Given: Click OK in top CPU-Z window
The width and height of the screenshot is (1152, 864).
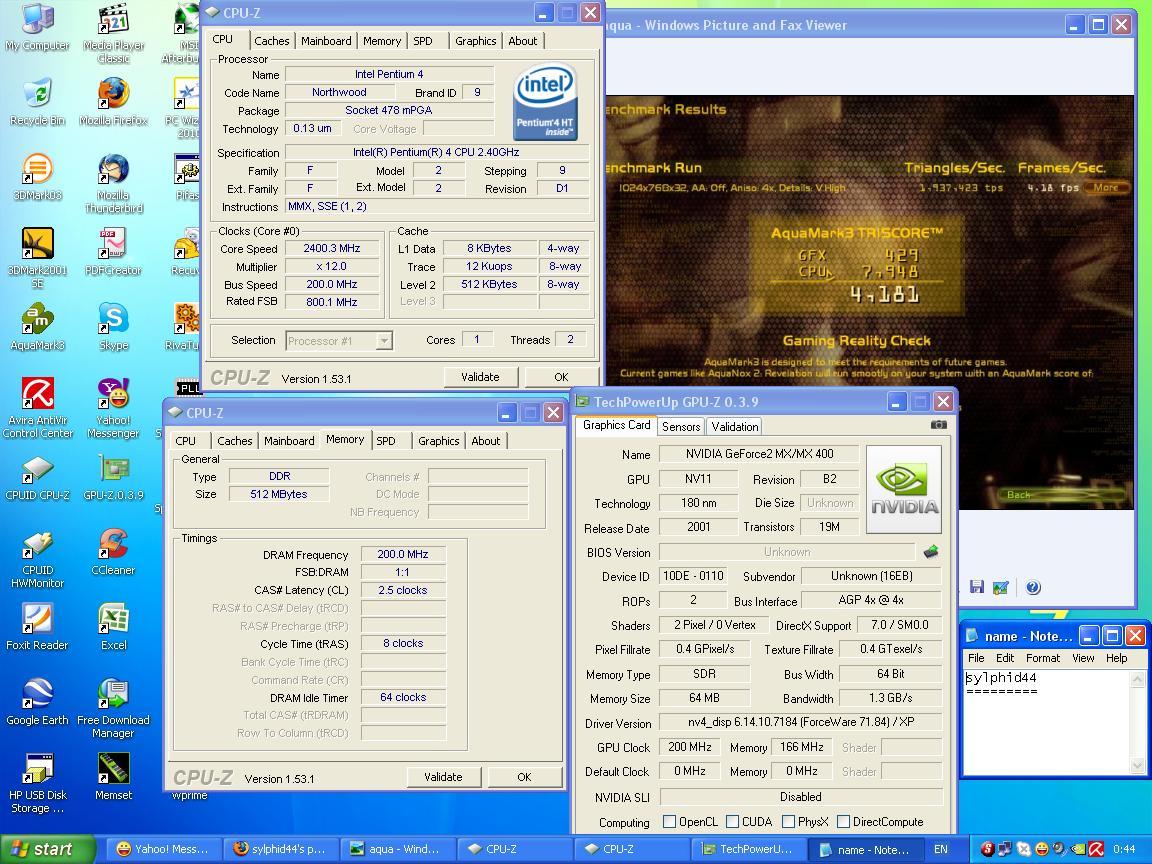Looking at the screenshot, I should [561, 377].
